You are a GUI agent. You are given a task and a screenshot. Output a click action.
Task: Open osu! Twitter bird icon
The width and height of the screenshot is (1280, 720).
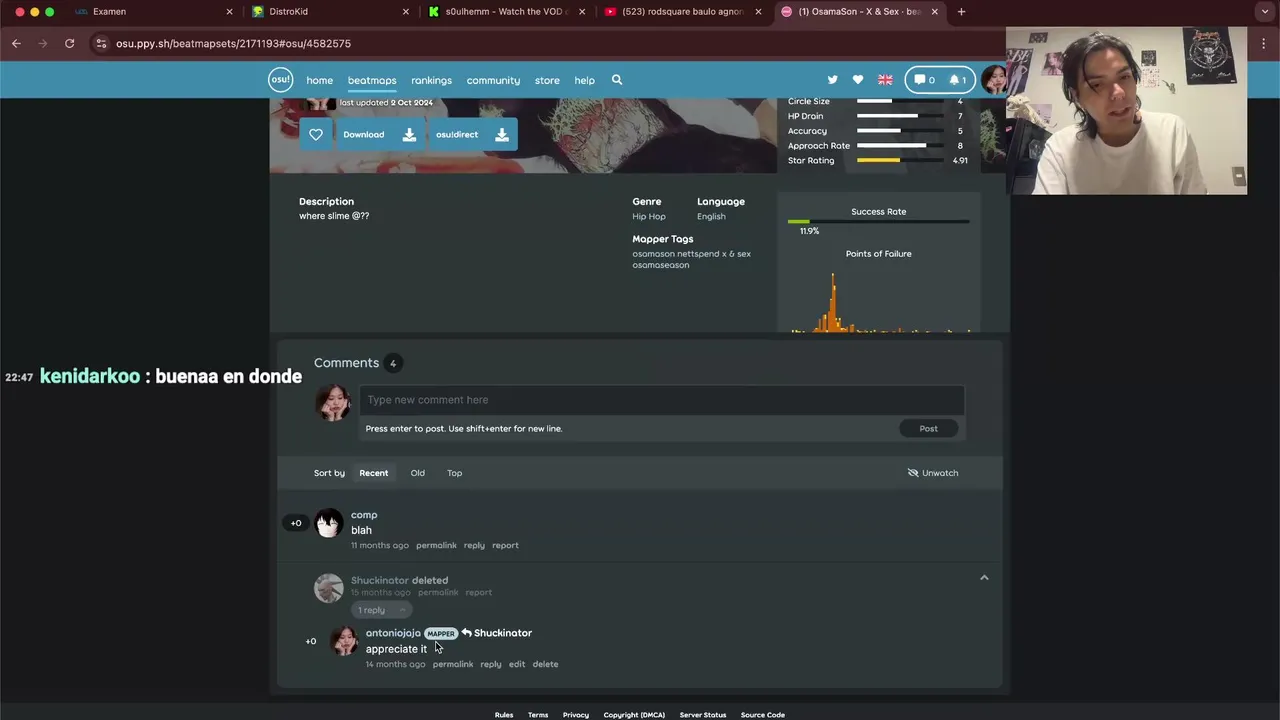pyautogui.click(x=832, y=80)
